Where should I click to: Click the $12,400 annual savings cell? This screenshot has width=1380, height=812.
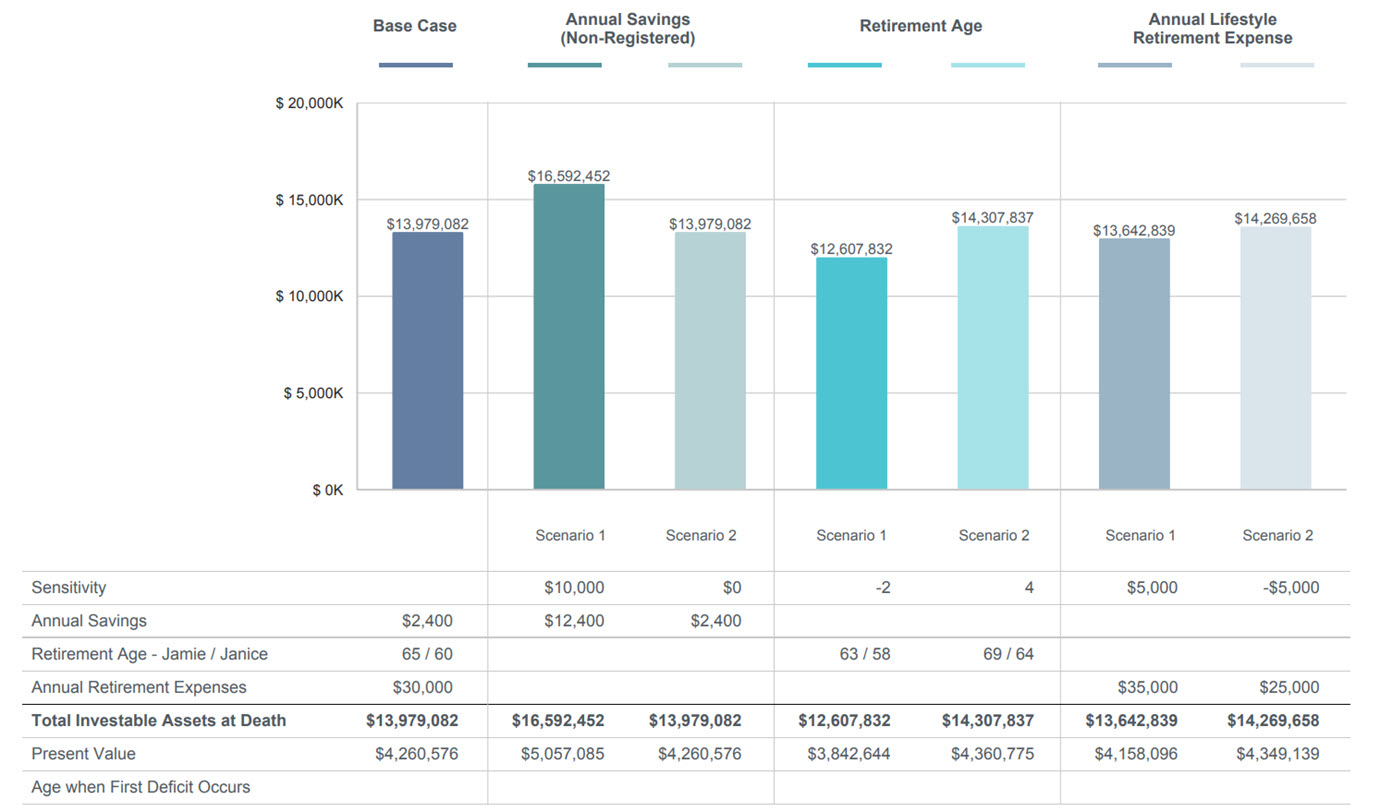pyautogui.click(x=574, y=621)
